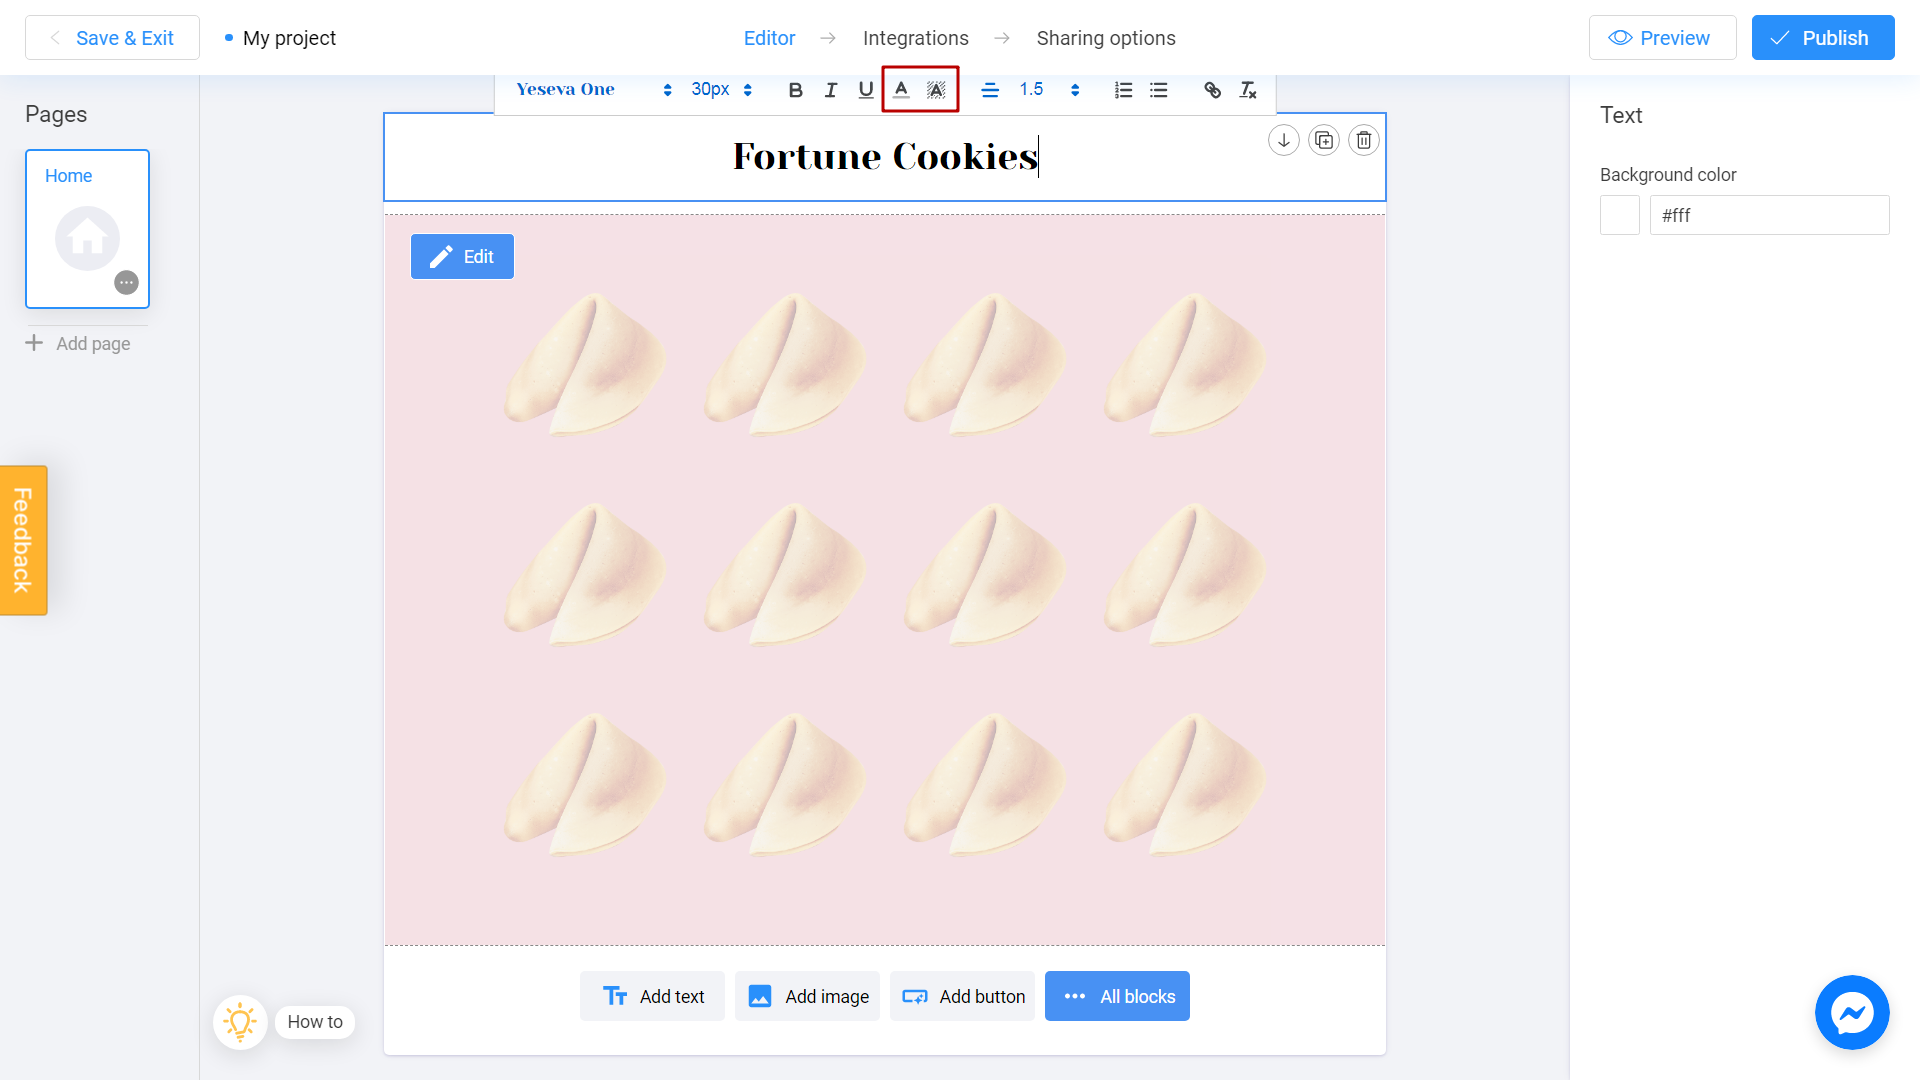The width and height of the screenshot is (1920, 1080).
Task: Click the duplicate block icon
Action: 1324,140
